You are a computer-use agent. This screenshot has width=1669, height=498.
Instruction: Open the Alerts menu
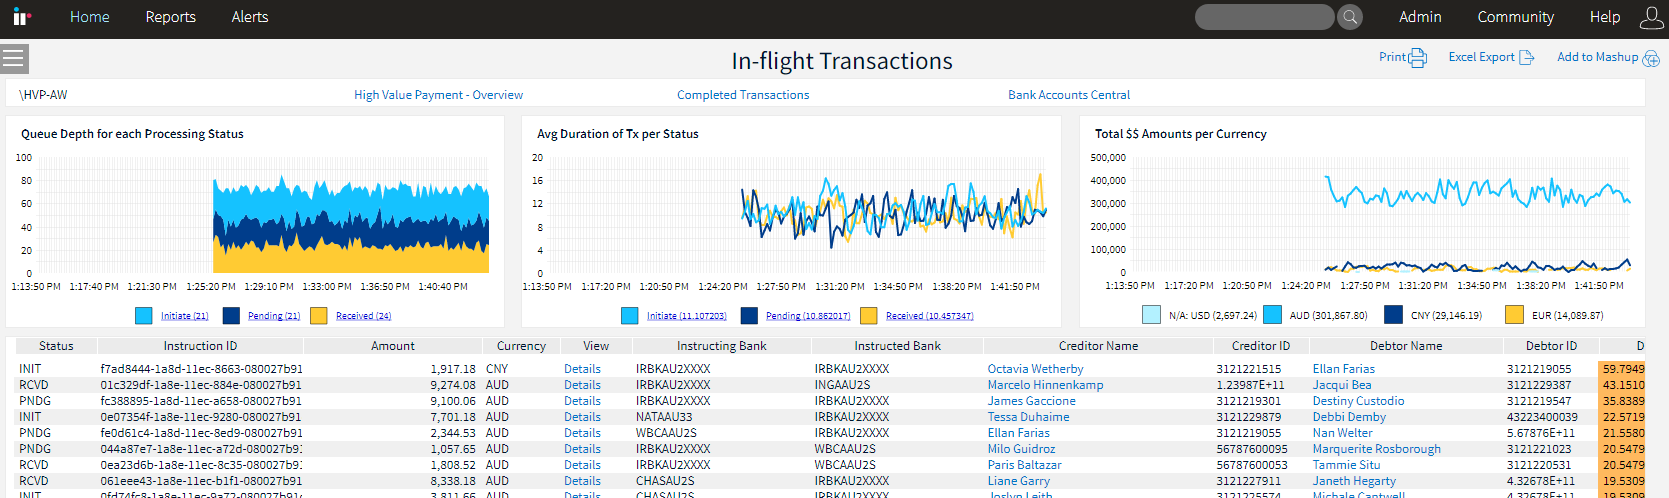coord(249,17)
